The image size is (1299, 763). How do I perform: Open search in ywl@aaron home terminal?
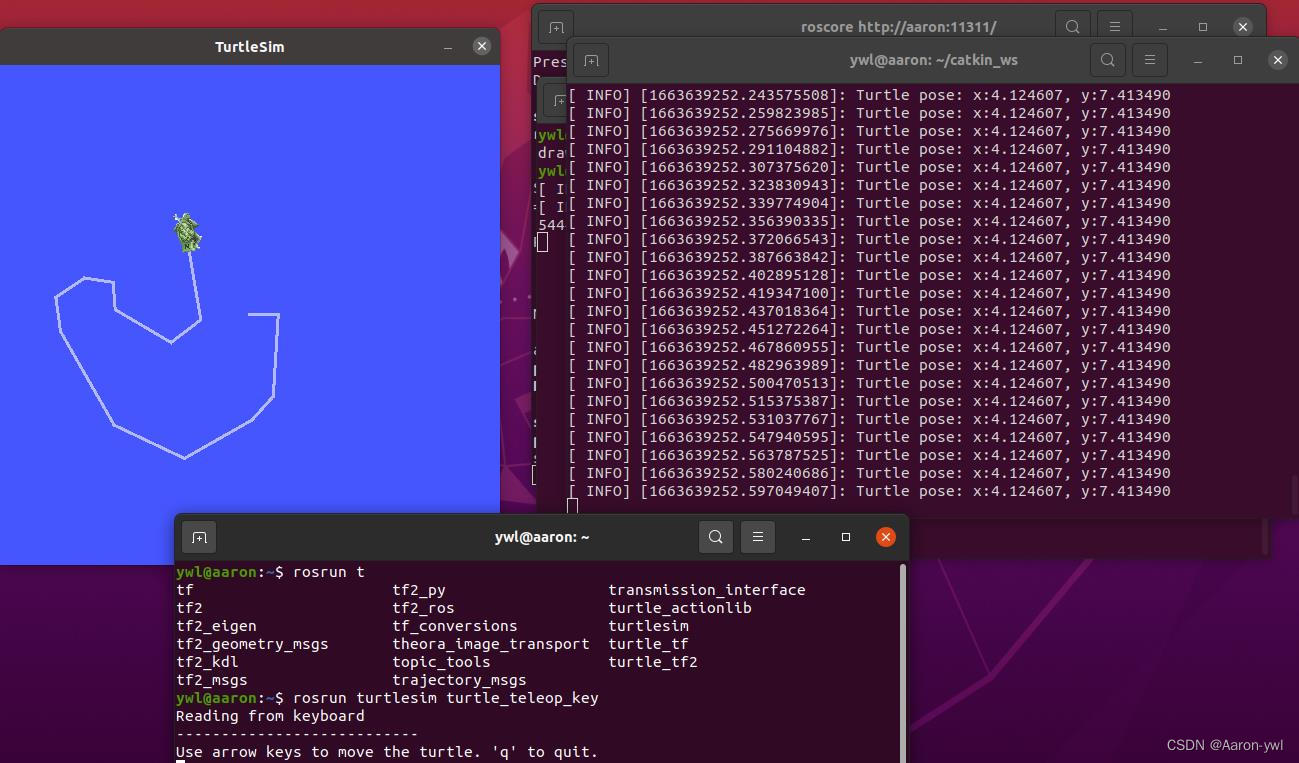click(x=715, y=537)
